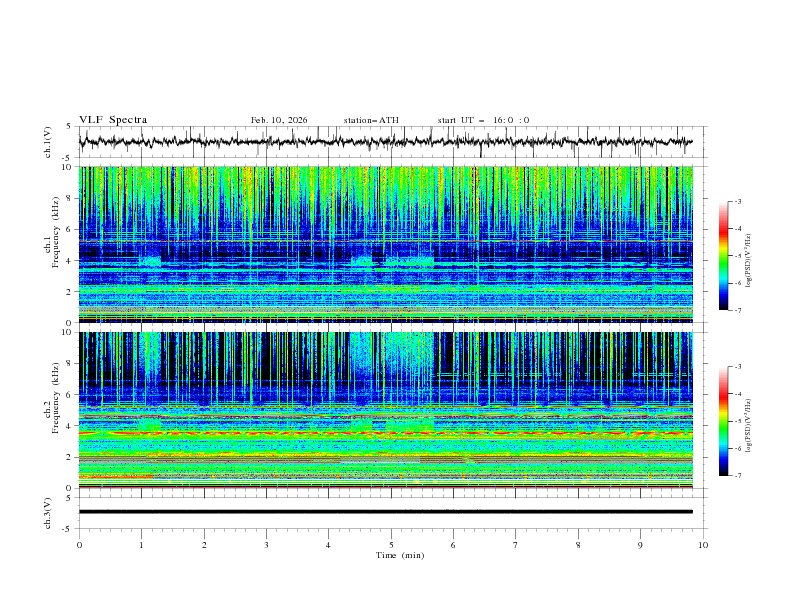
Task: Click the upper color scale bar for ch.1
Action: coord(723,256)
